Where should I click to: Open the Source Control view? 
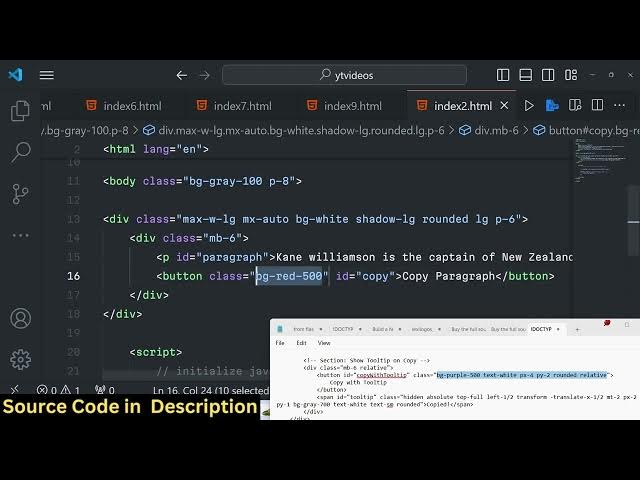click(x=20, y=193)
